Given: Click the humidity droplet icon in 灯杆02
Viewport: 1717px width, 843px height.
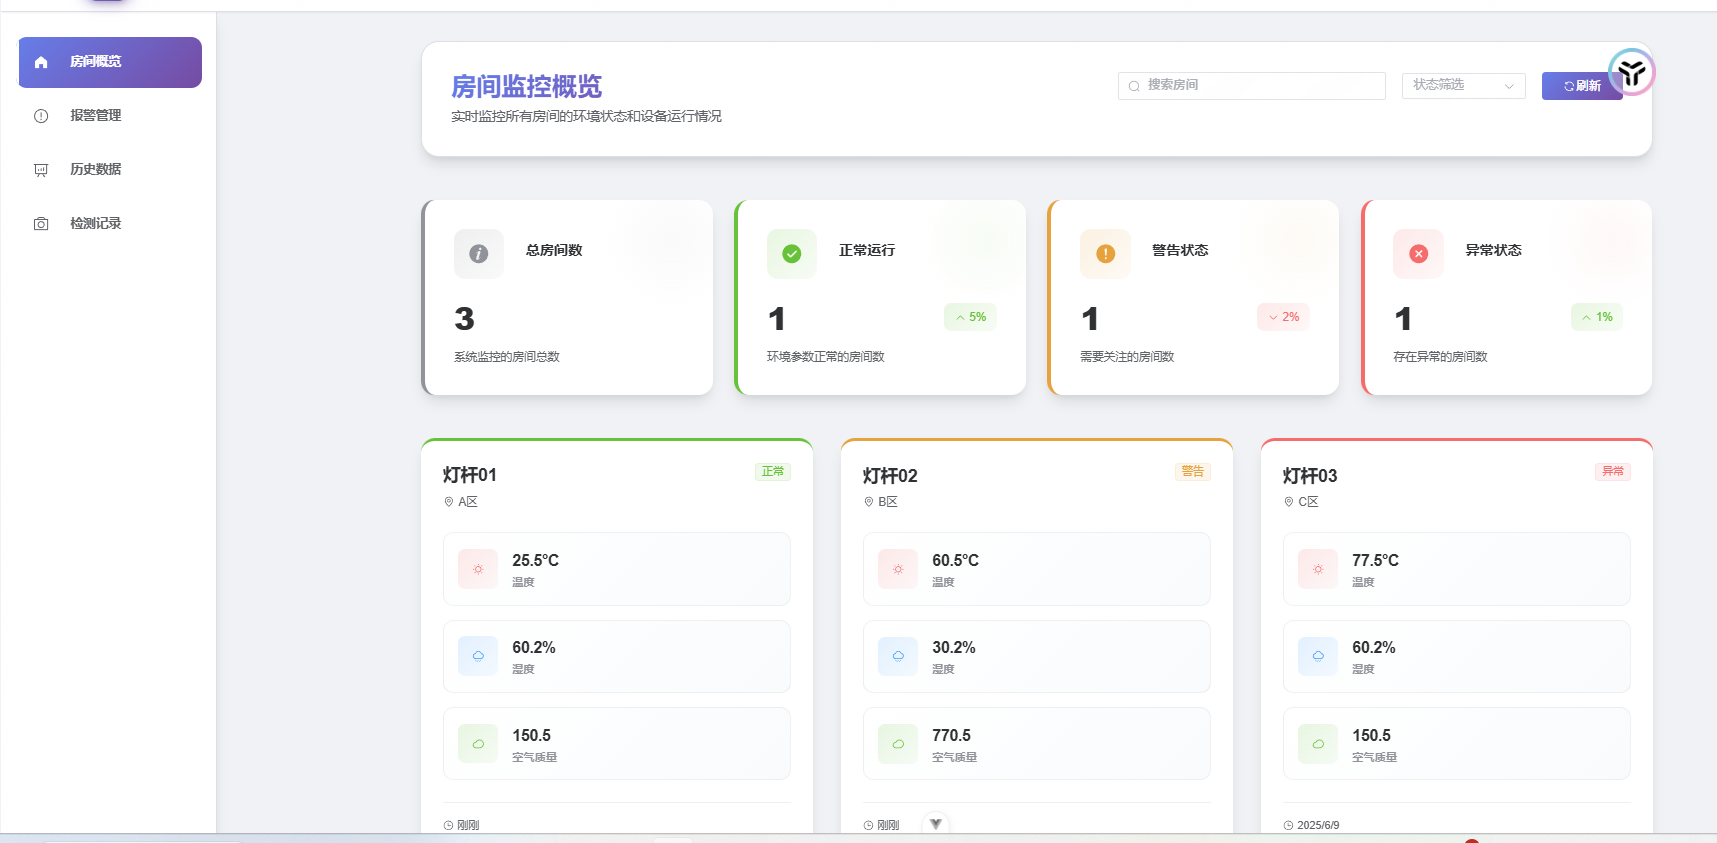Looking at the screenshot, I should point(898,656).
